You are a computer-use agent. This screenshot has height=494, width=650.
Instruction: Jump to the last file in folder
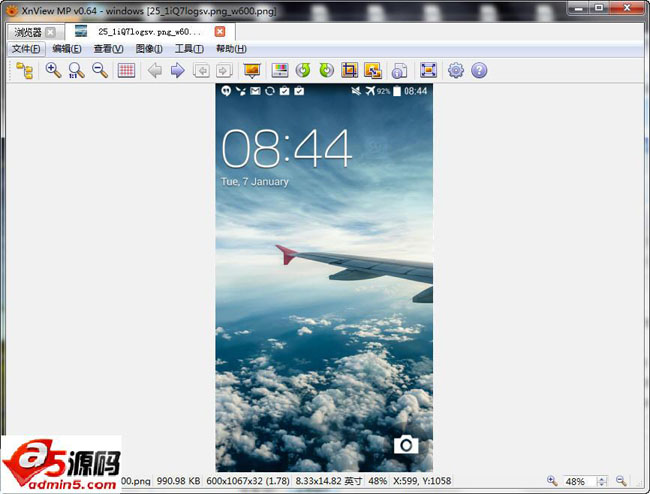click(x=224, y=70)
